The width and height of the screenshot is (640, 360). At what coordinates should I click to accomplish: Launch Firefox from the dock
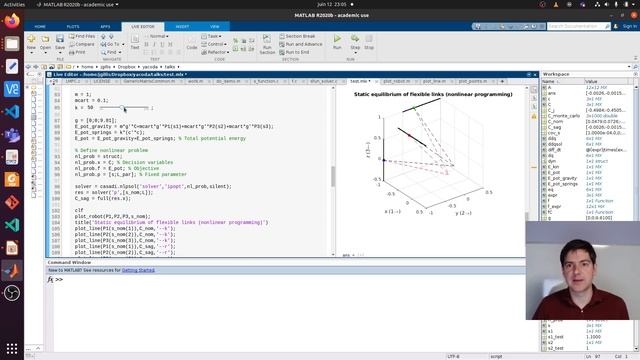[12, 21]
